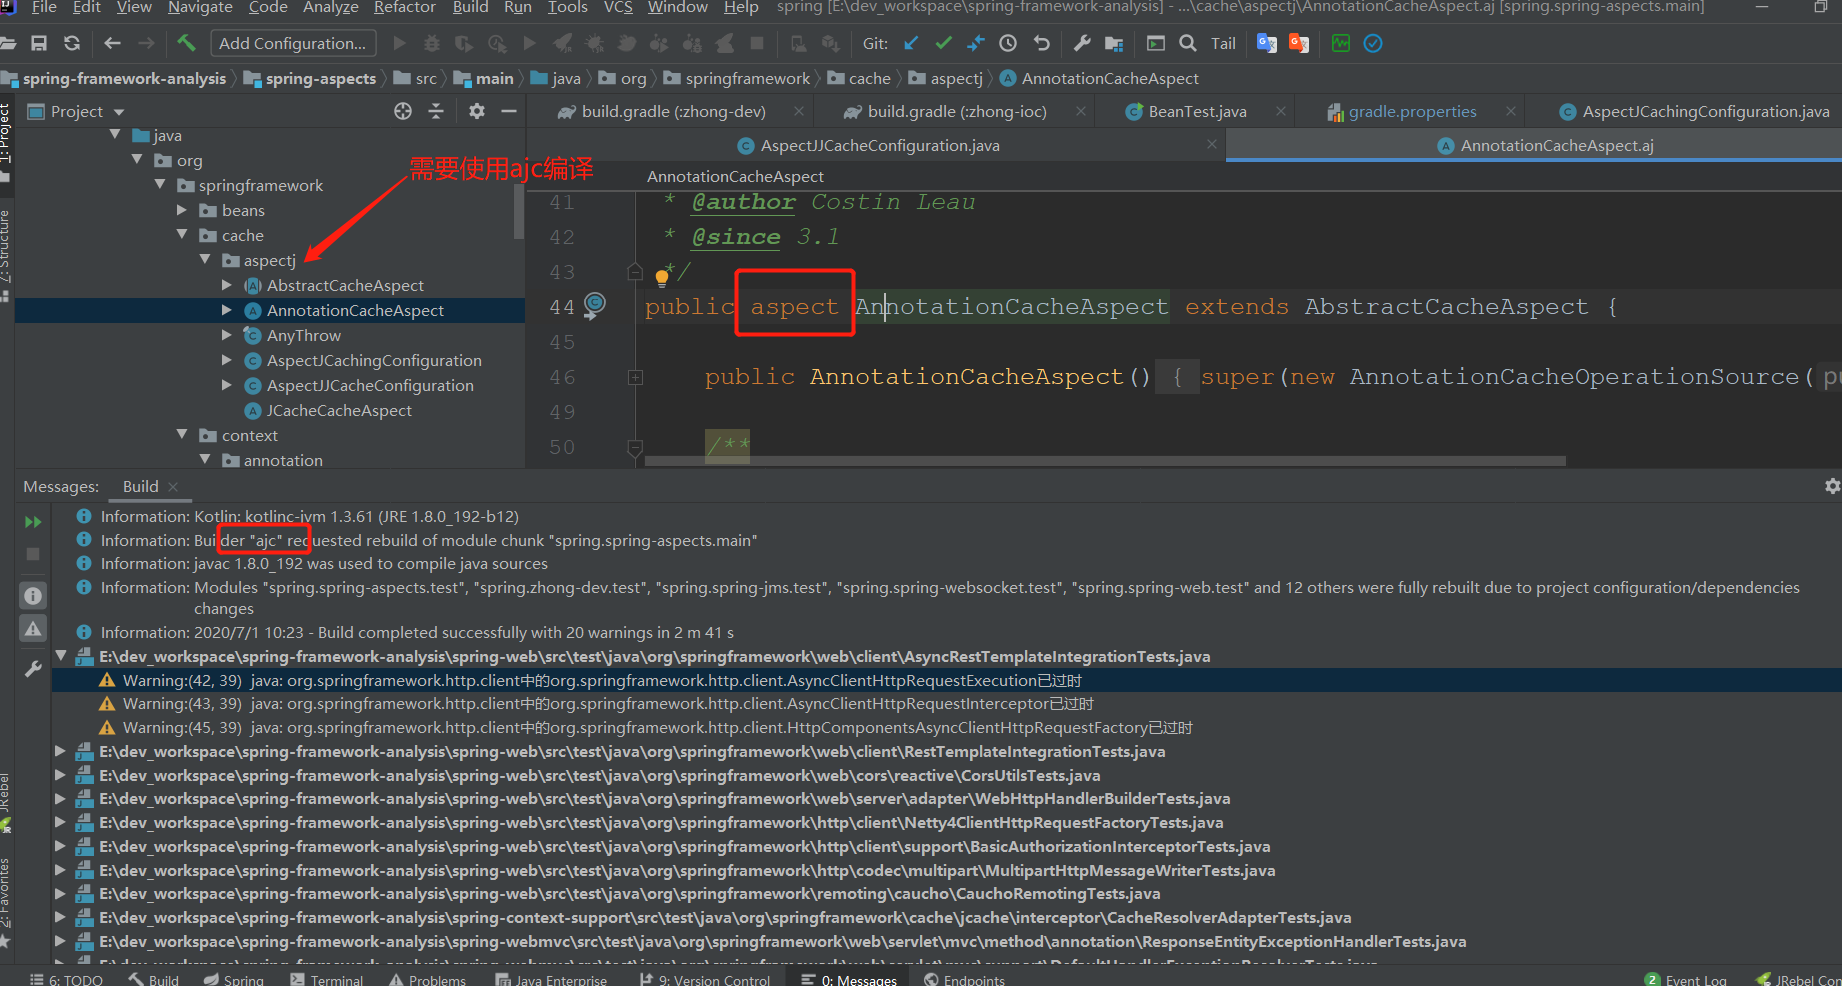Click the Save All toolbar icon
Image resolution: width=1842 pixels, height=986 pixels.
coord(39,43)
